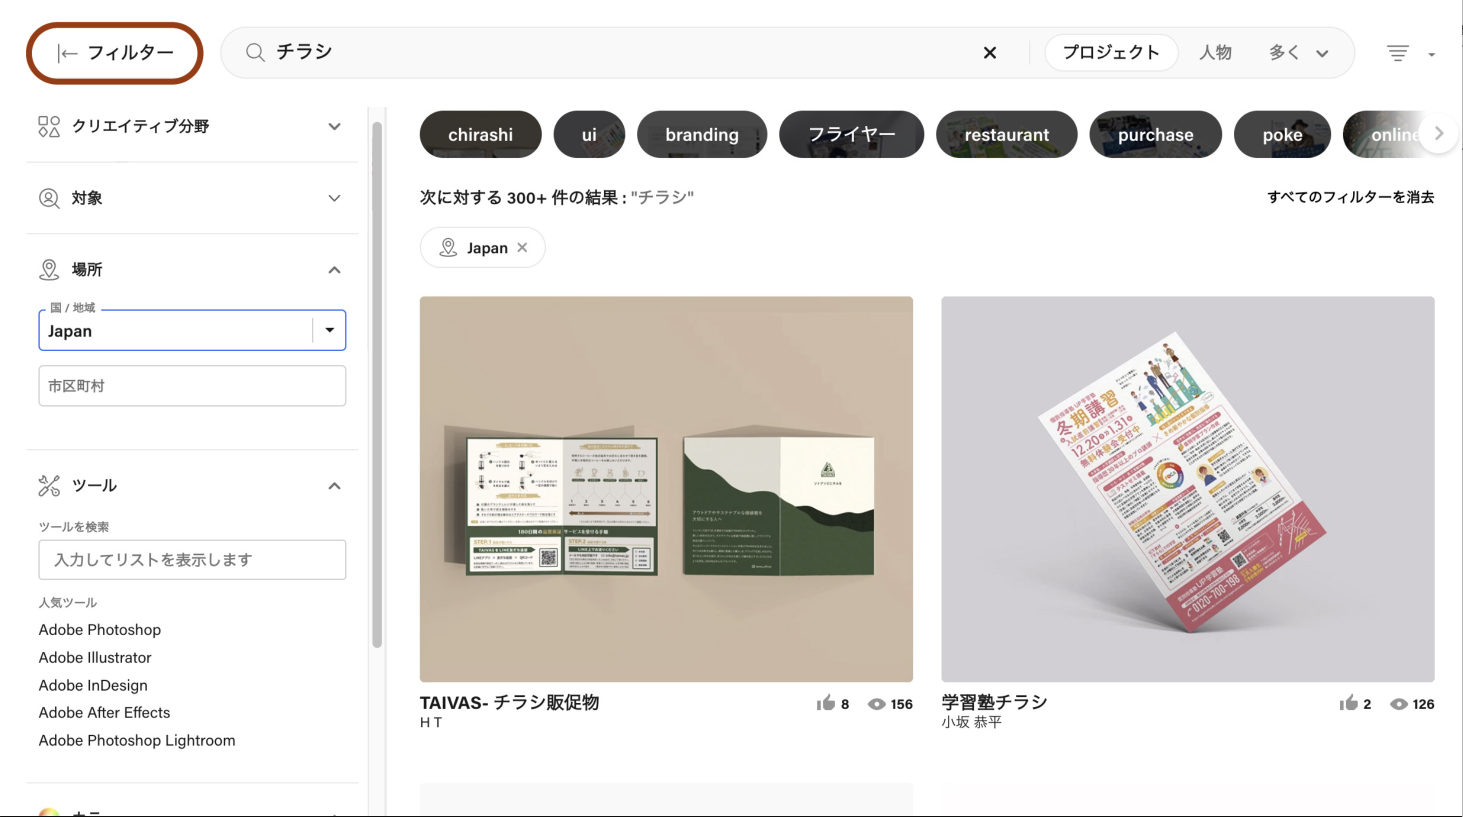Click the ツール tools icon in the sidebar
Screen dimensions: 1463x817
[48, 485]
